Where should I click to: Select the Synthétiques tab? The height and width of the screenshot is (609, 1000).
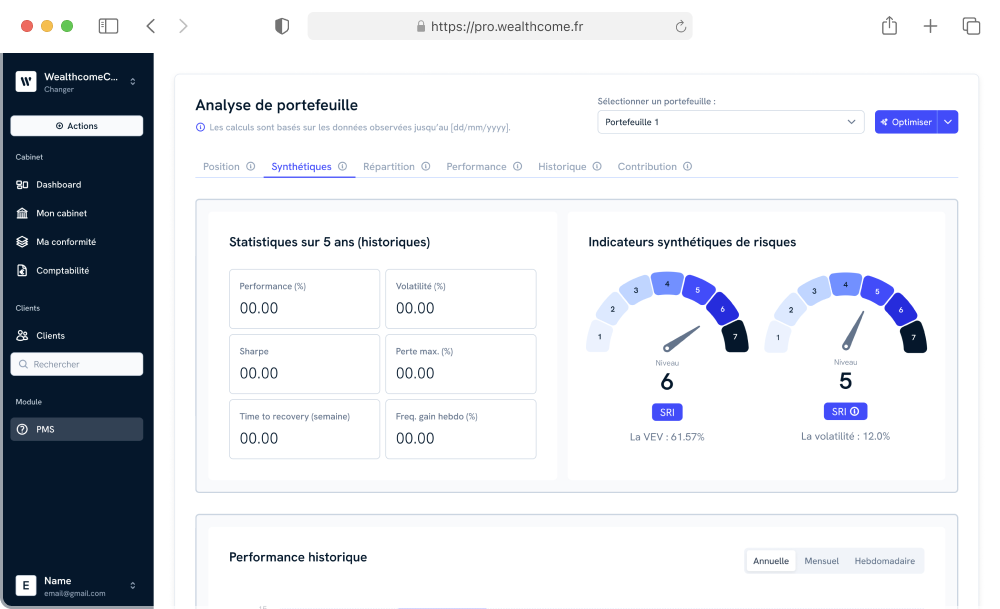point(301,166)
